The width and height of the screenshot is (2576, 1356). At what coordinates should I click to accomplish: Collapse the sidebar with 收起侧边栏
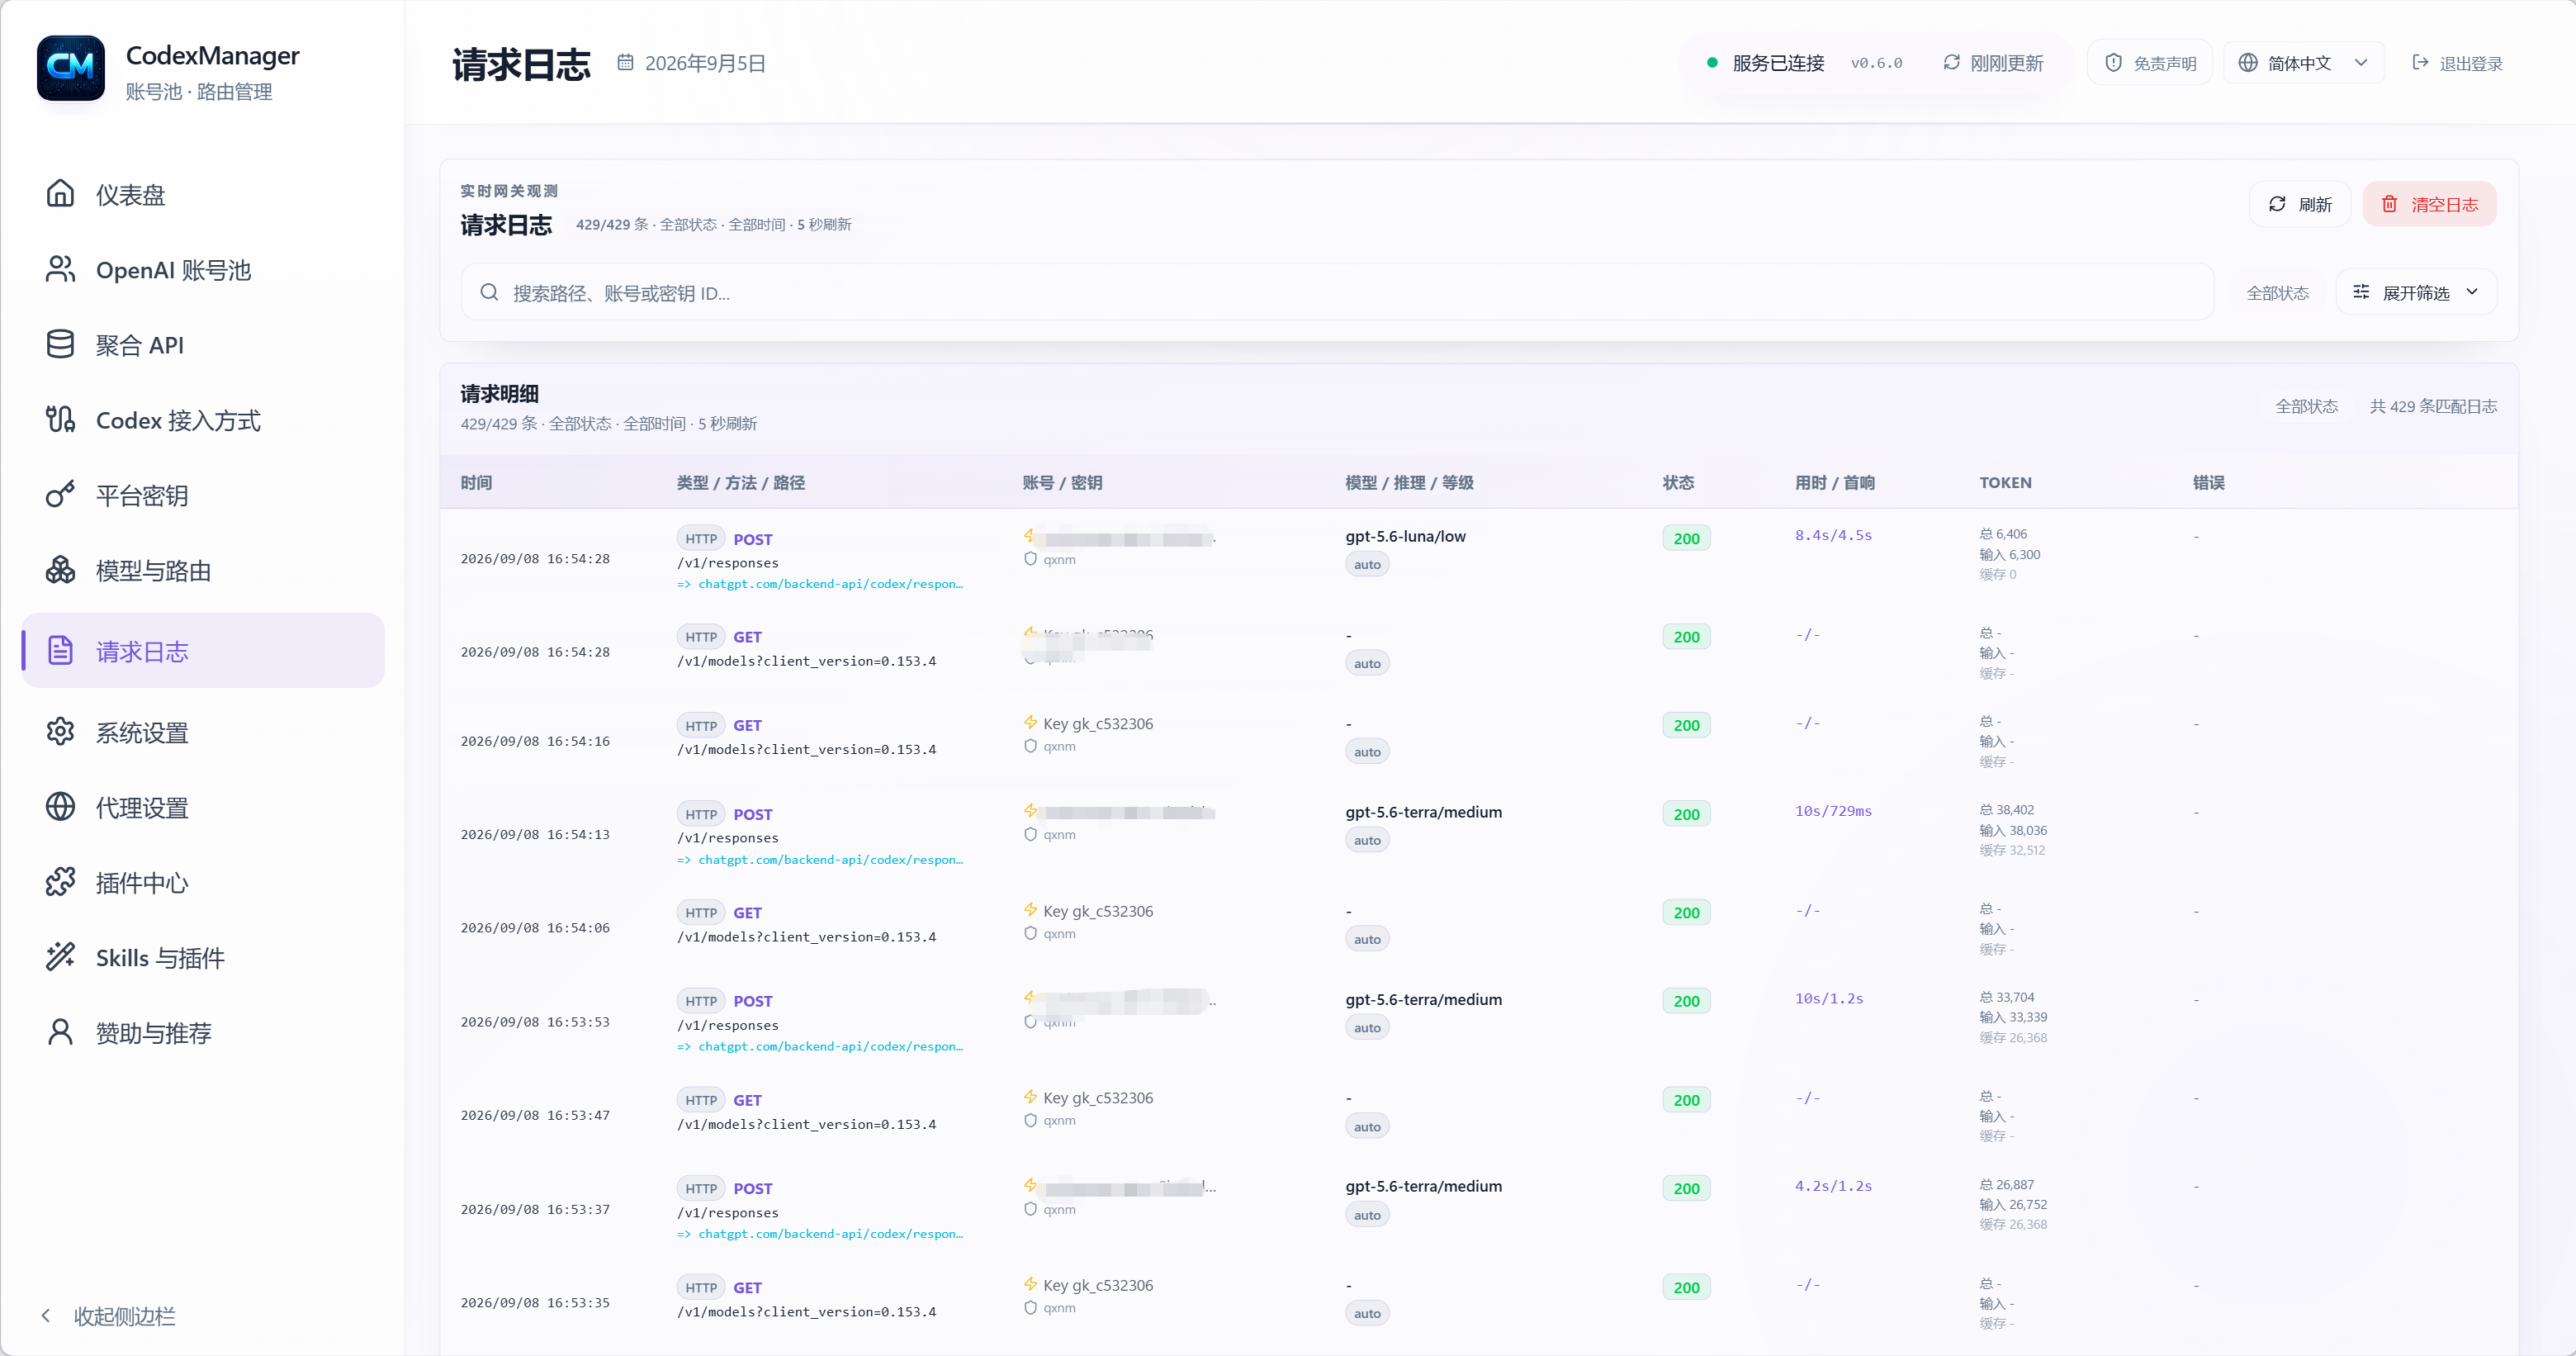[108, 1316]
